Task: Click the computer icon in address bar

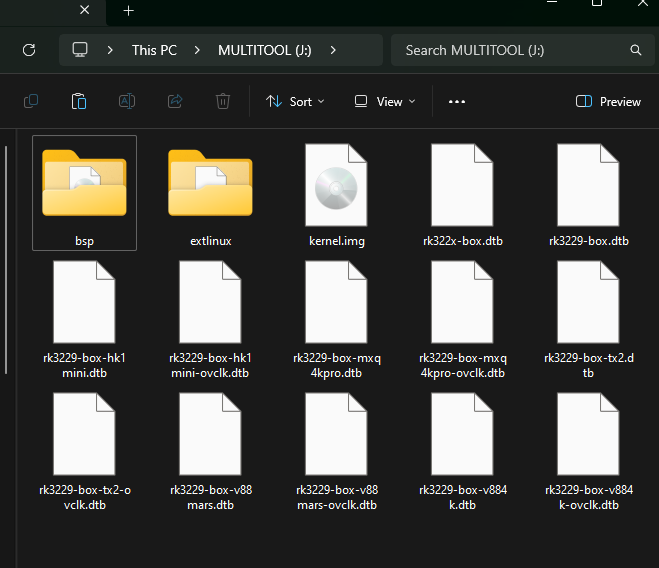Action: pos(80,50)
